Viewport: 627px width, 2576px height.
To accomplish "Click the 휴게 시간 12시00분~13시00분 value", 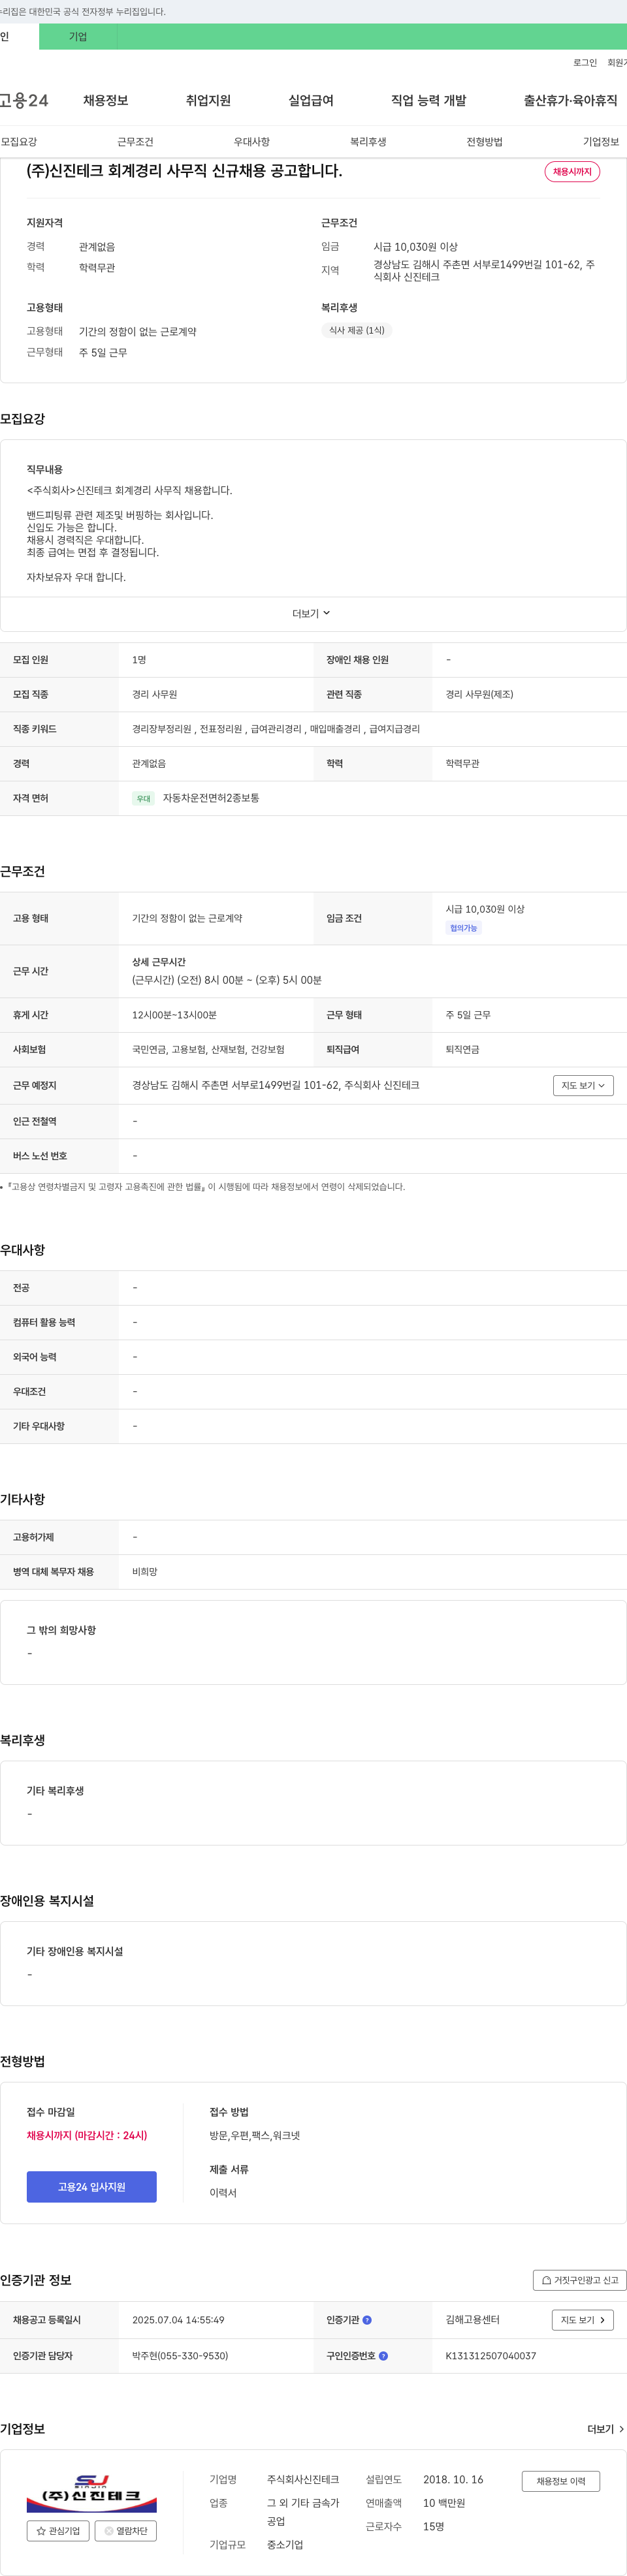I will click(174, 1015).
